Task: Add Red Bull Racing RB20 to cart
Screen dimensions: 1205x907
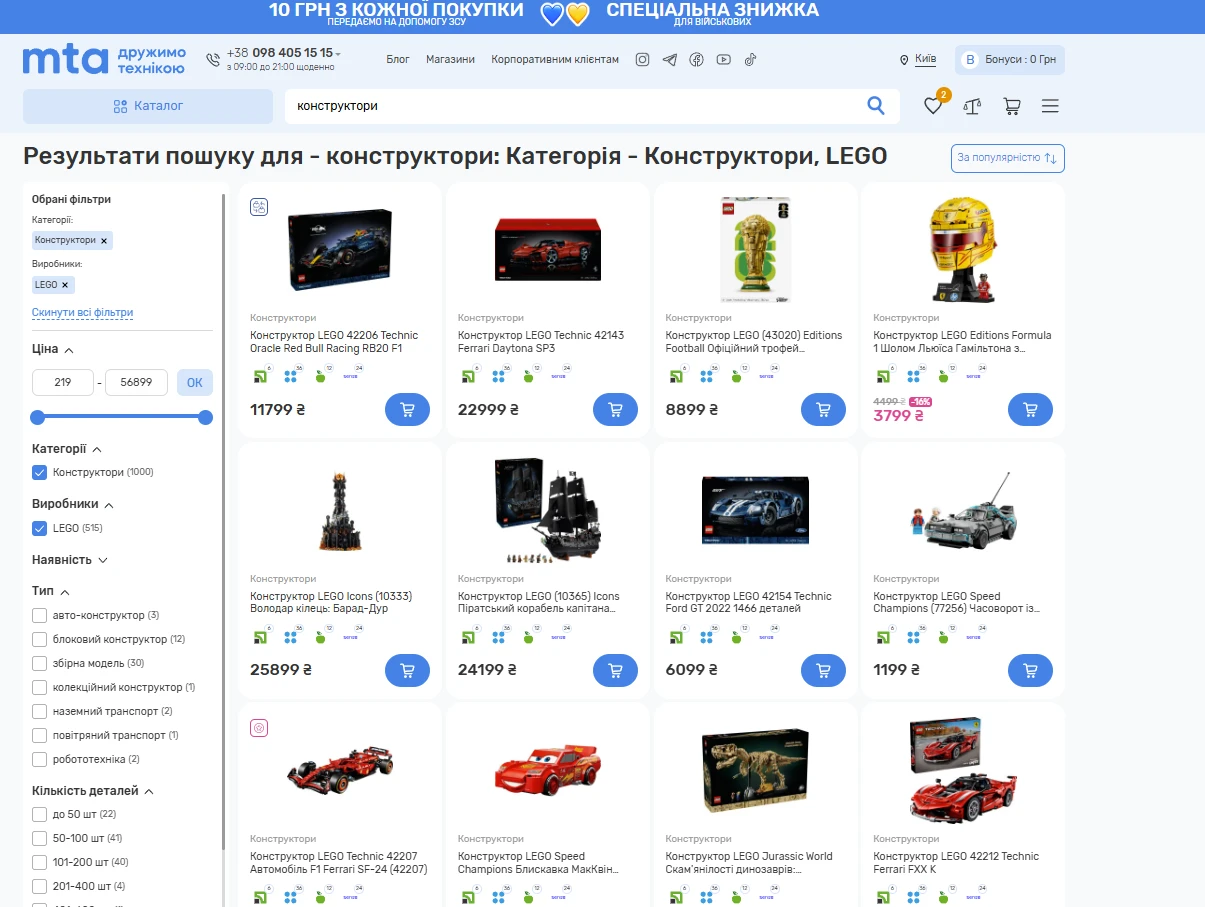Action: pyautogui.click(x=407, y=409)
